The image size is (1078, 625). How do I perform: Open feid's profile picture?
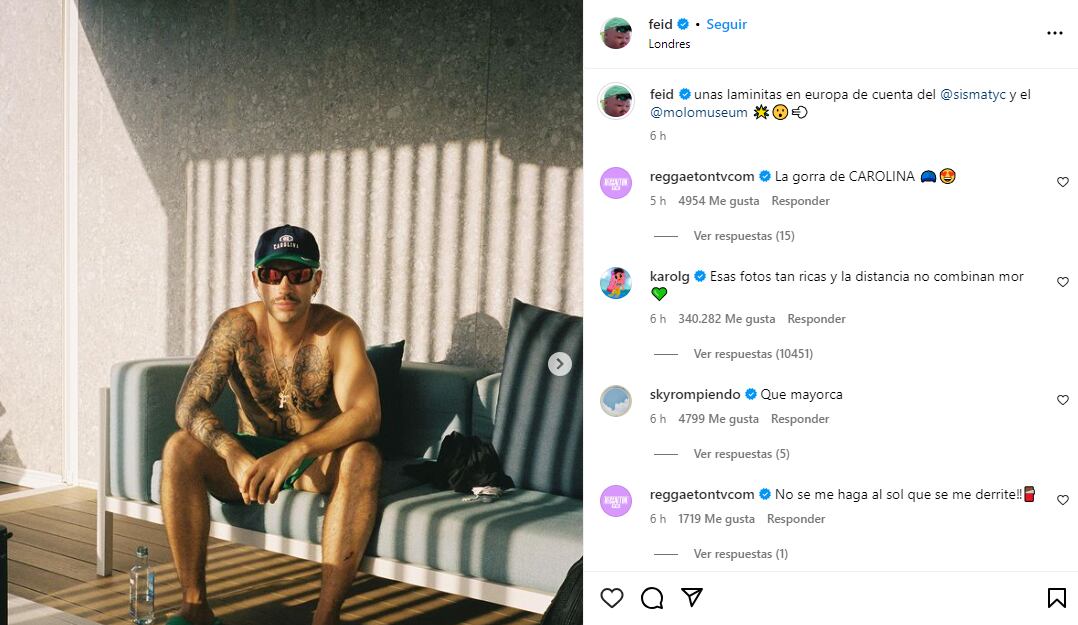[617, 31]
